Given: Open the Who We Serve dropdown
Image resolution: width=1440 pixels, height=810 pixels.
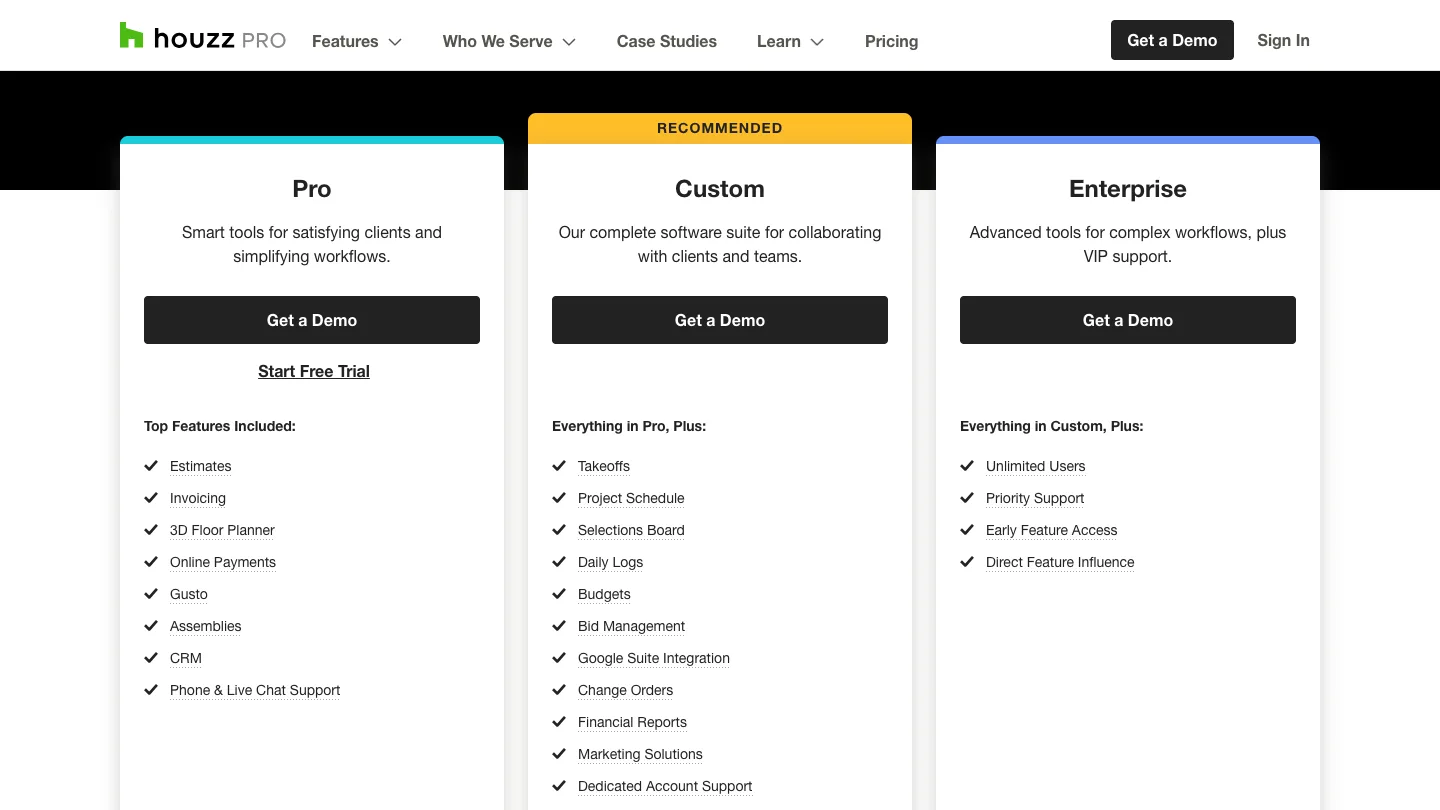Looking at the screenshot, I should pos(509,41).
